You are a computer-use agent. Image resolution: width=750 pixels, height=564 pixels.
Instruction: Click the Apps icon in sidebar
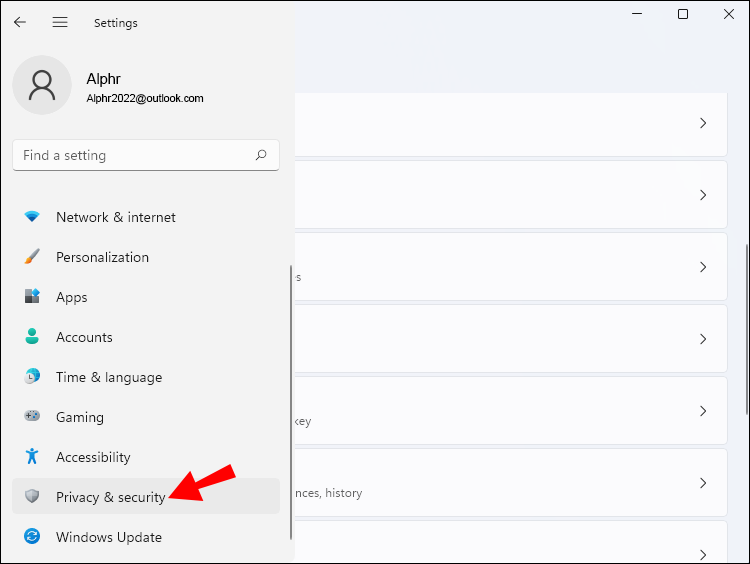pyautogui.click(x=32, y=297)
